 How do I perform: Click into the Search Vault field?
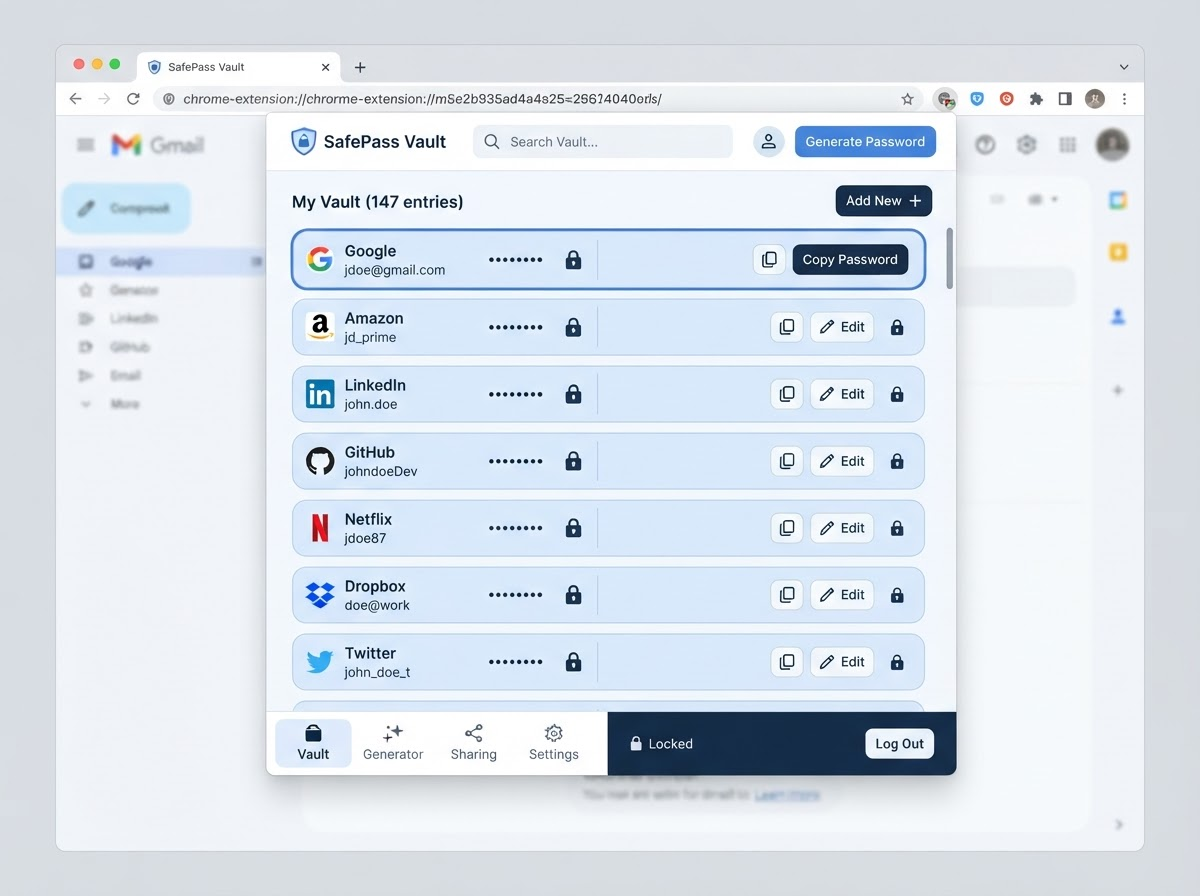(603, 141)
